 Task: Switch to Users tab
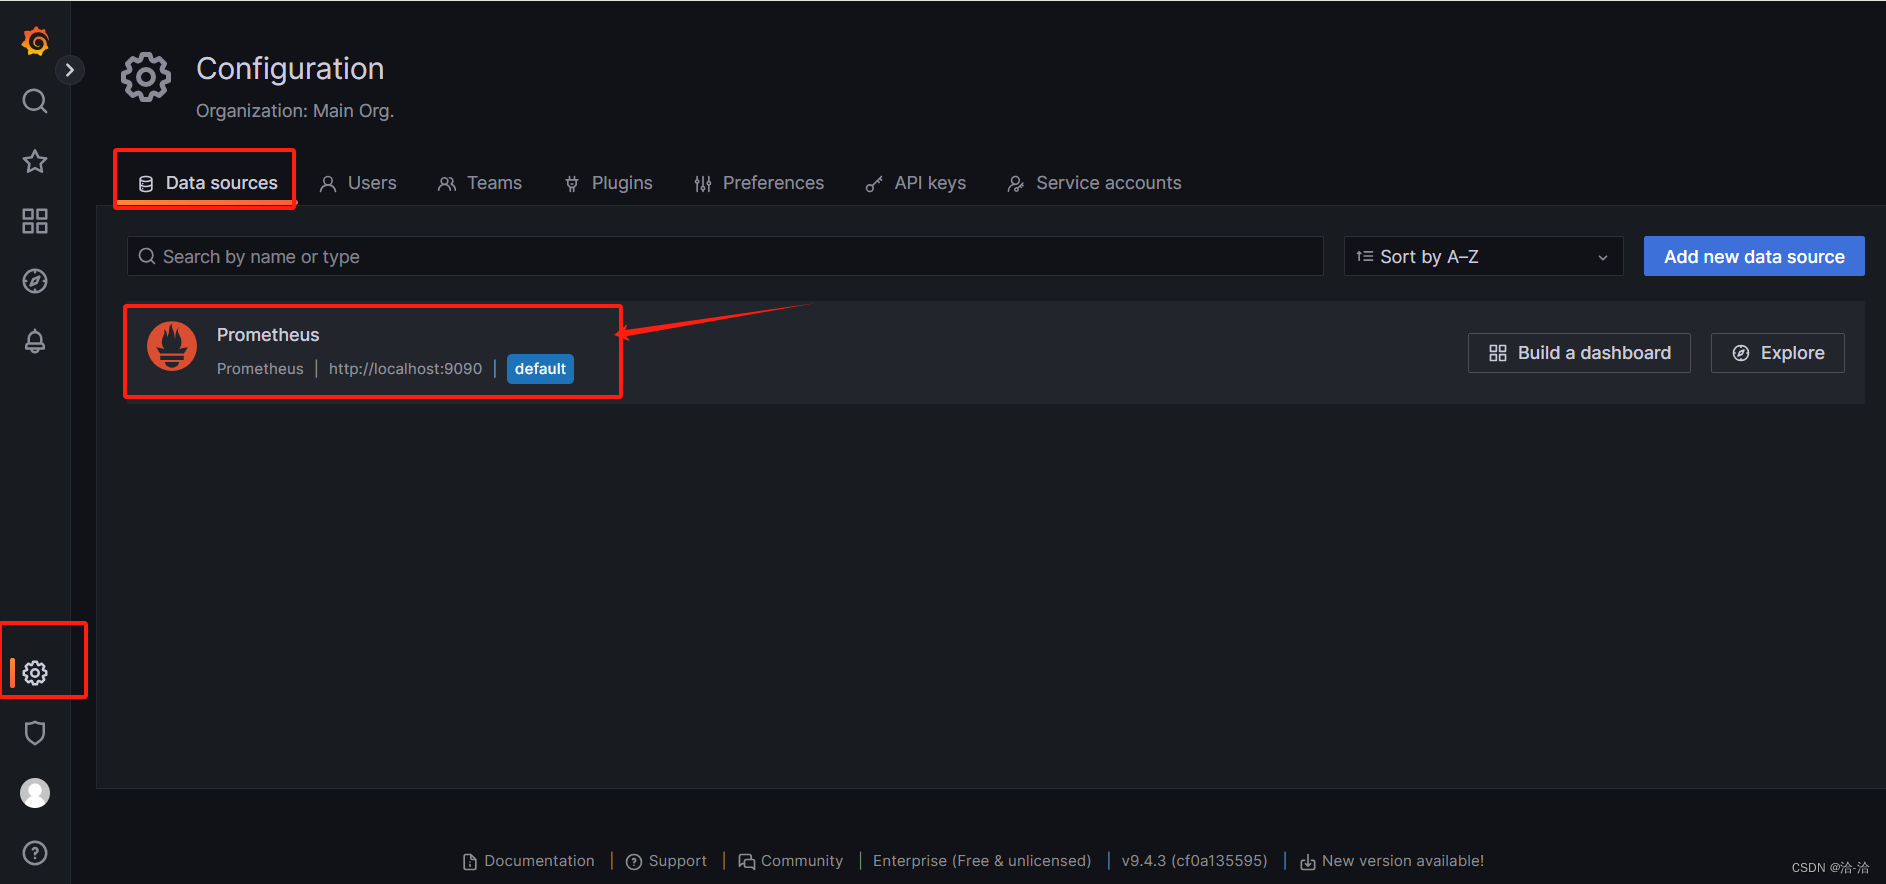coord(358,183)
